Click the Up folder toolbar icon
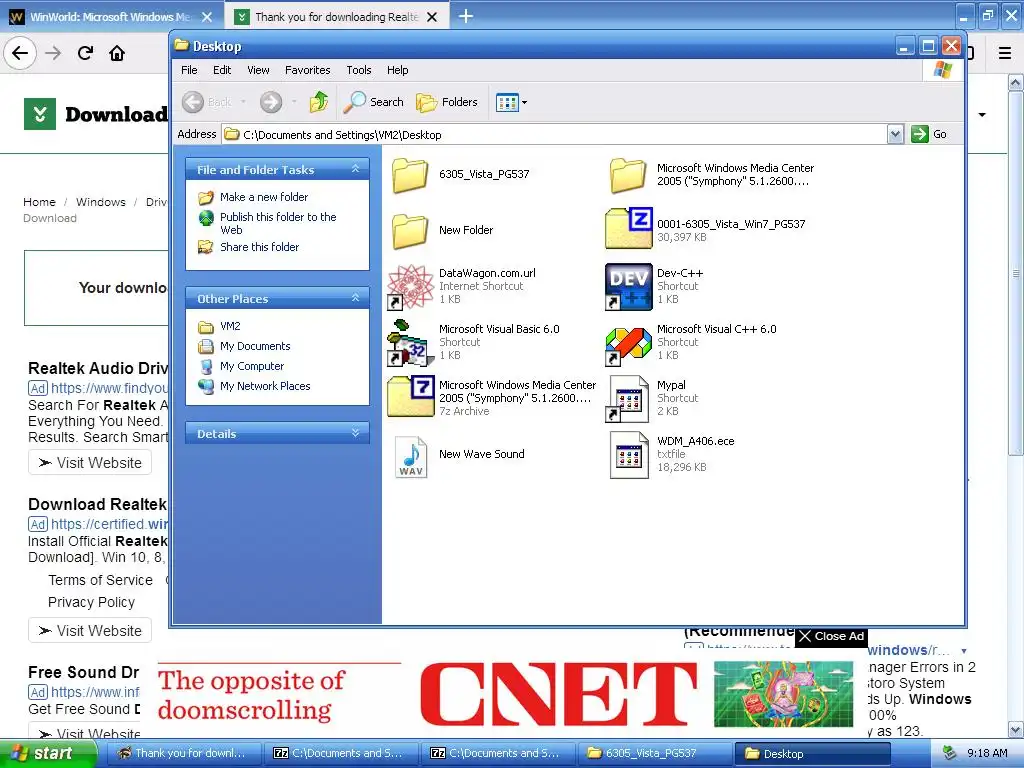Screen dimensions: 1024x768 (319, 102)
